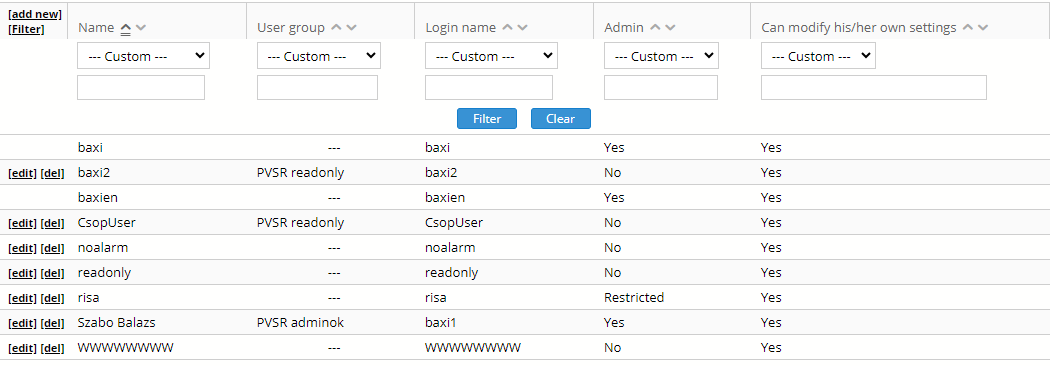Click Admin 'No' in the WWWWWWWWW row
This screenshot has height=366, width=1054.
point(612,348)
